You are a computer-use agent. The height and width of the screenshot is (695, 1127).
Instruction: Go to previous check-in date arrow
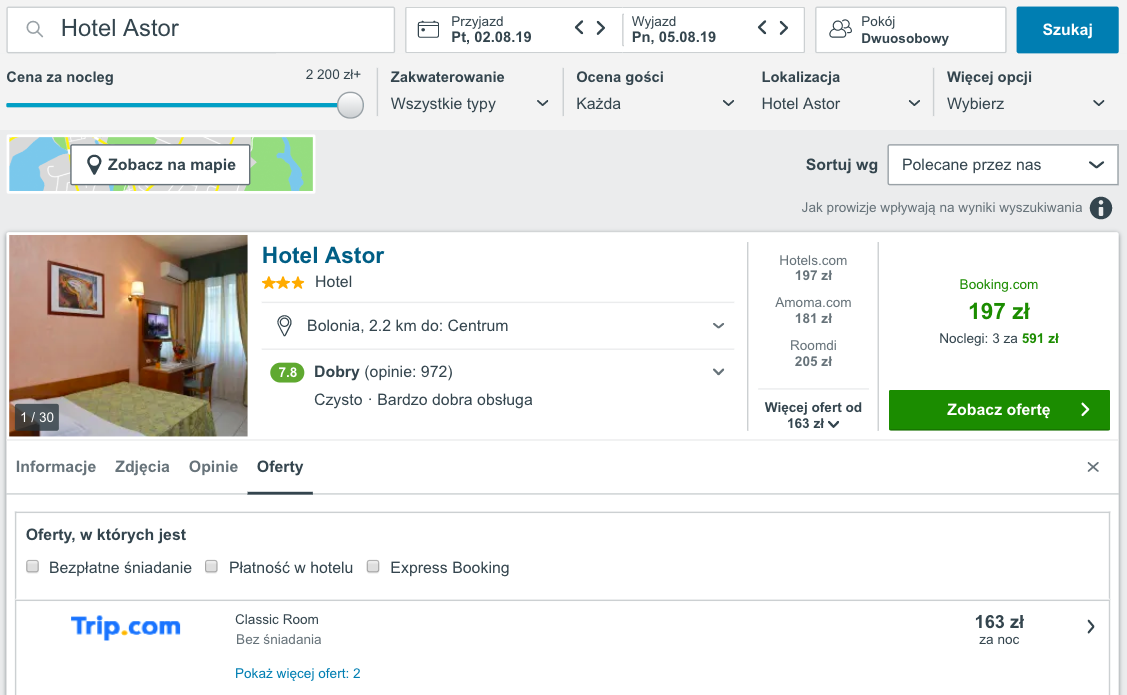coord(579,28)
